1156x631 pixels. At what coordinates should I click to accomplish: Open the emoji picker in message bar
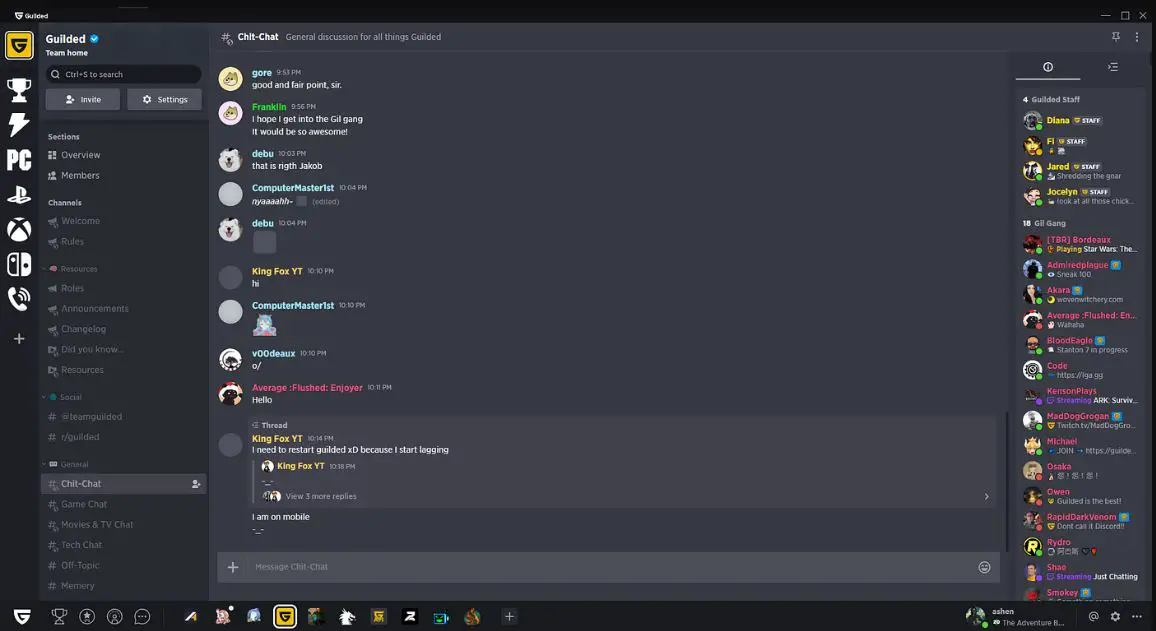coord(984,566)
